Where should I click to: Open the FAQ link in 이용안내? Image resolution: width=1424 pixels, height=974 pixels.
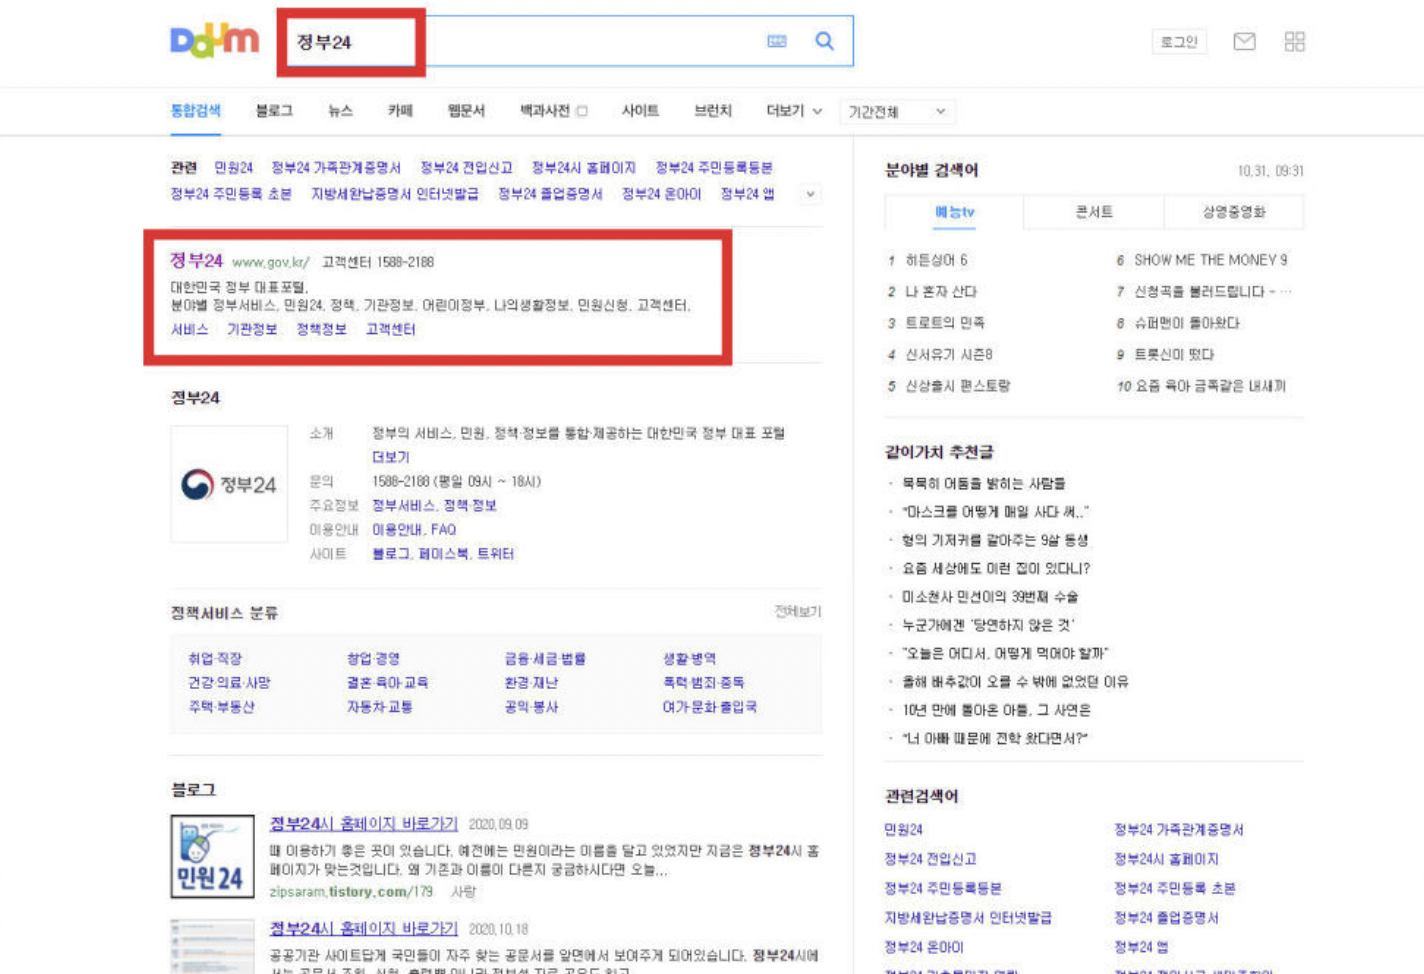(443, 530)
